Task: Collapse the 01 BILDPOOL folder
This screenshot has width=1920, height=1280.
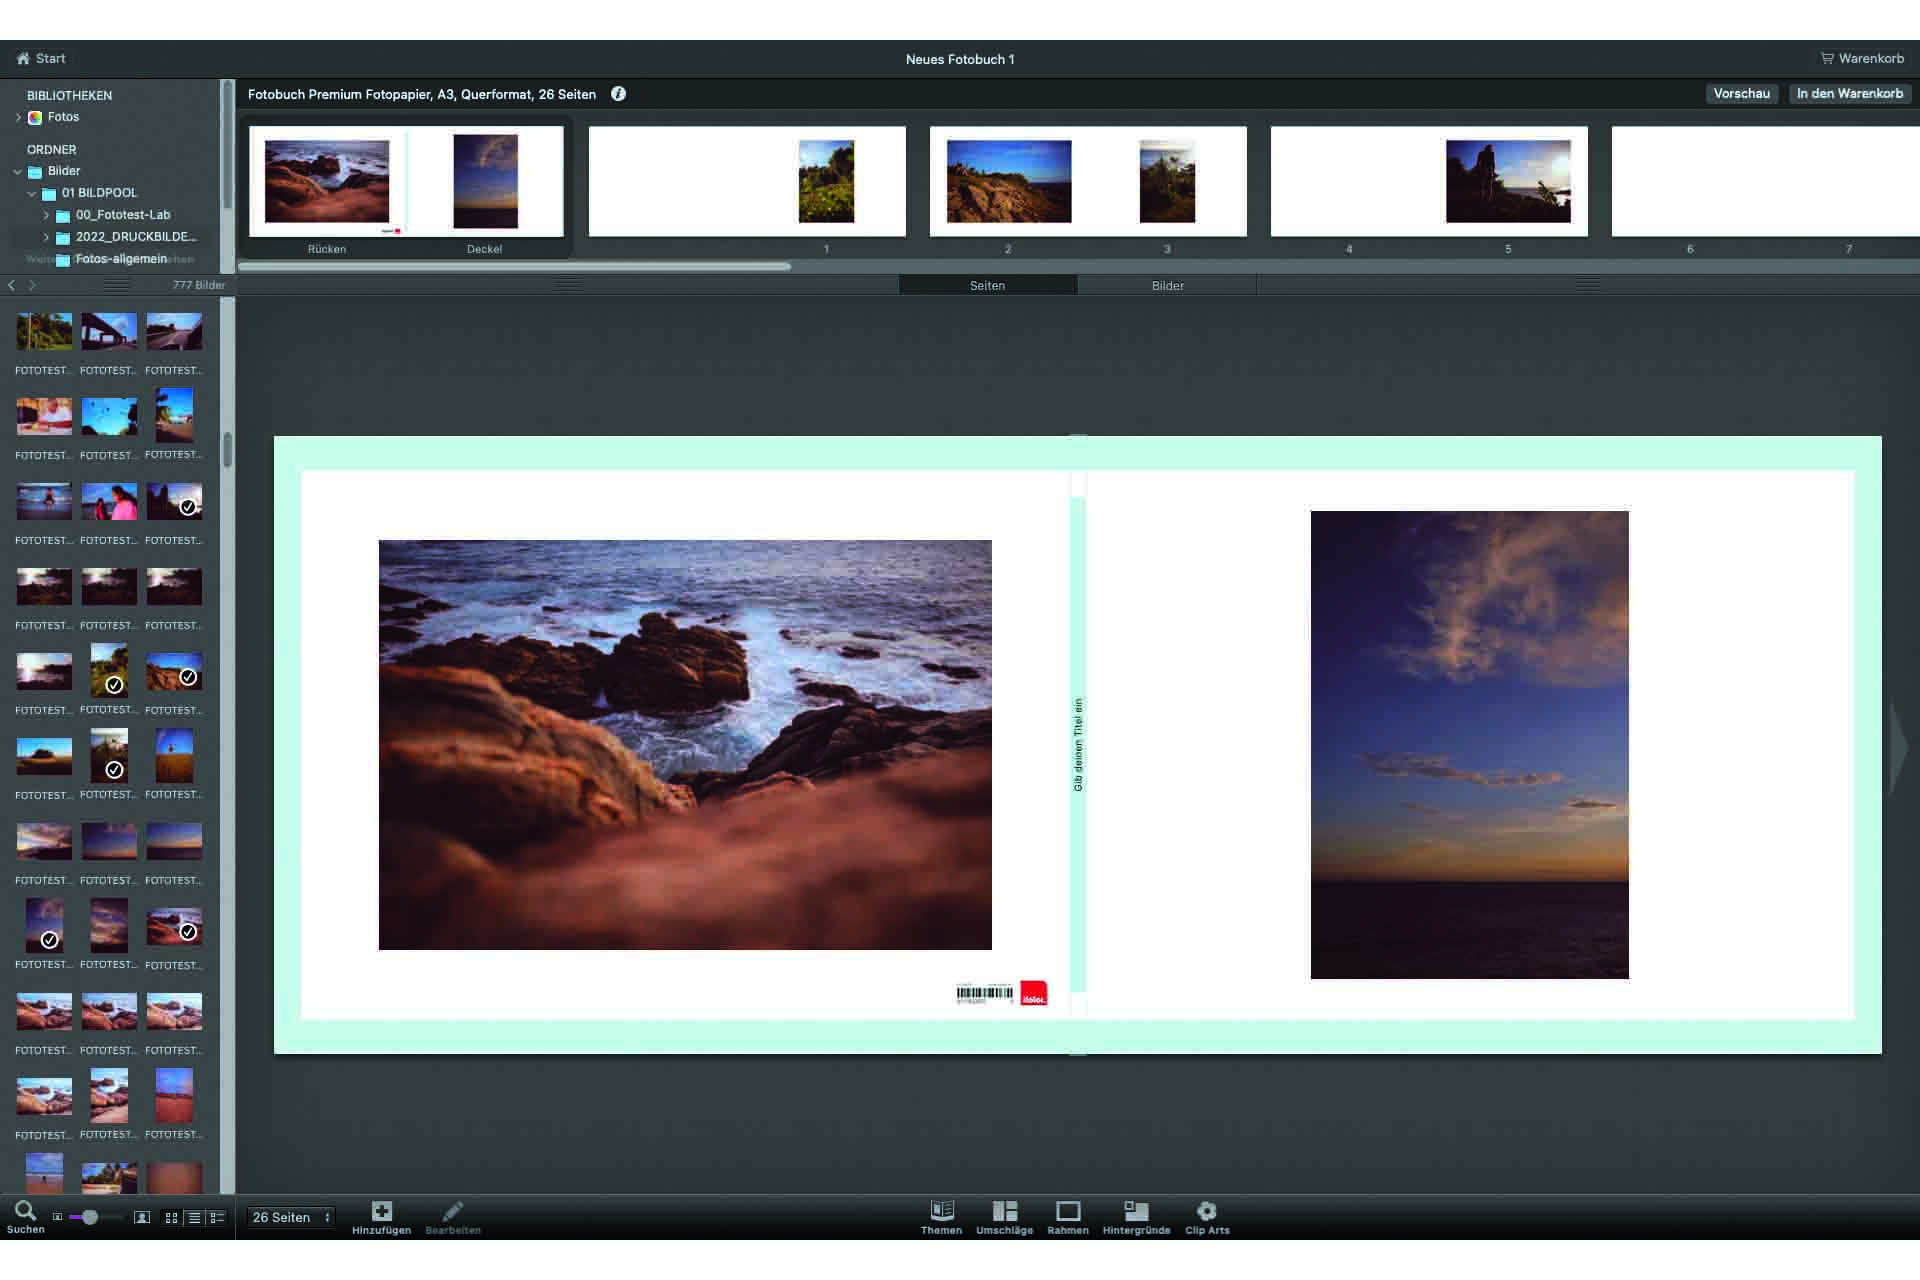Action: coord(32,193)
